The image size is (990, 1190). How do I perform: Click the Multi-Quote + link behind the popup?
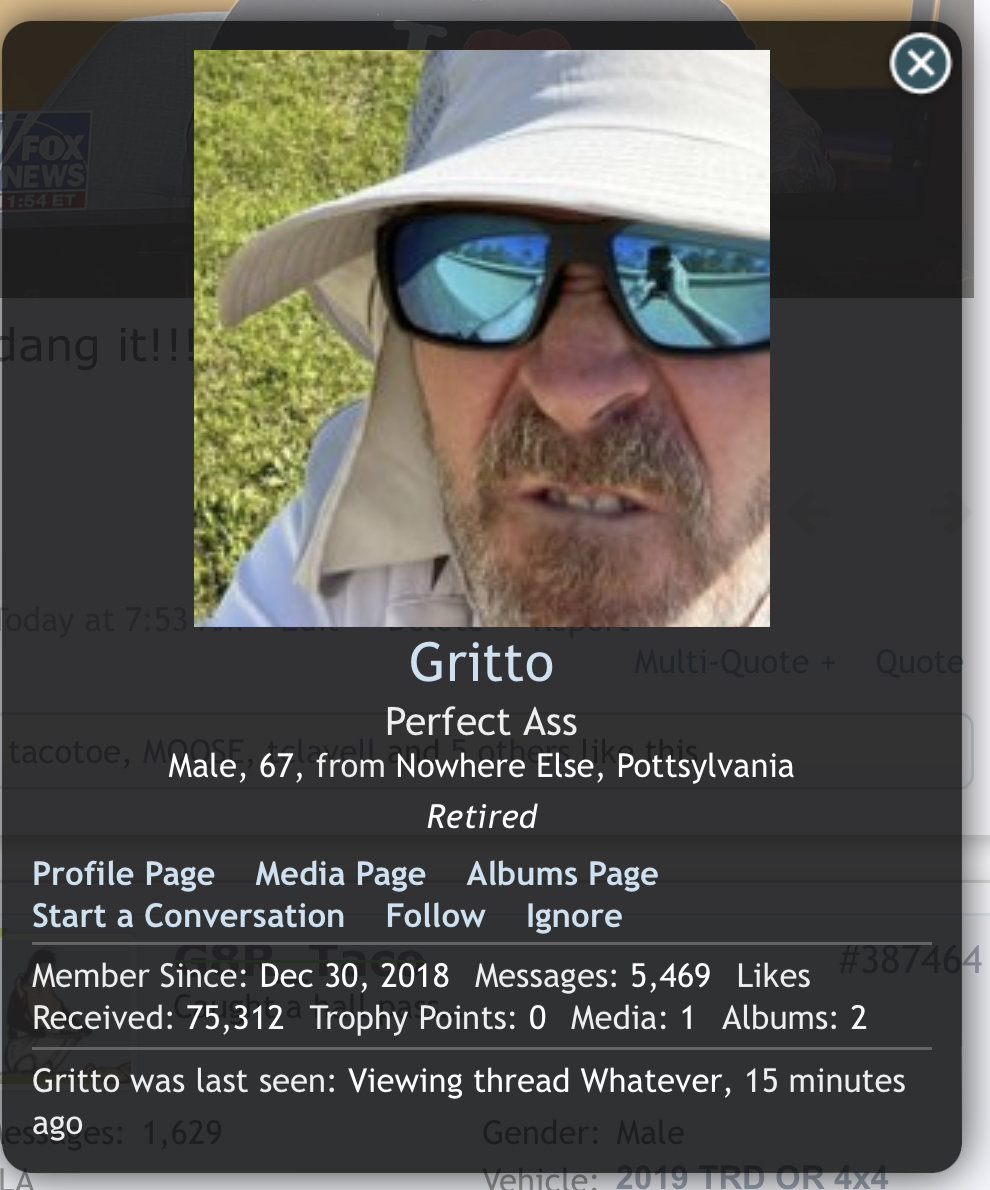point(735,663)
